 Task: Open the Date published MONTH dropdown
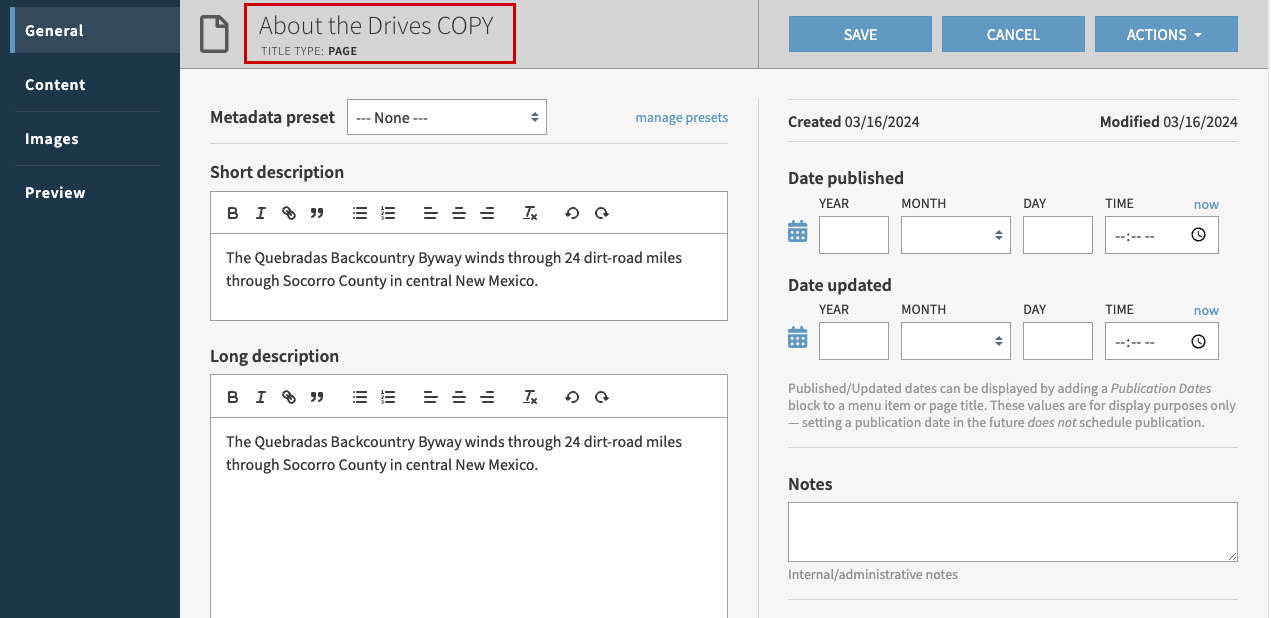point(955,234)
